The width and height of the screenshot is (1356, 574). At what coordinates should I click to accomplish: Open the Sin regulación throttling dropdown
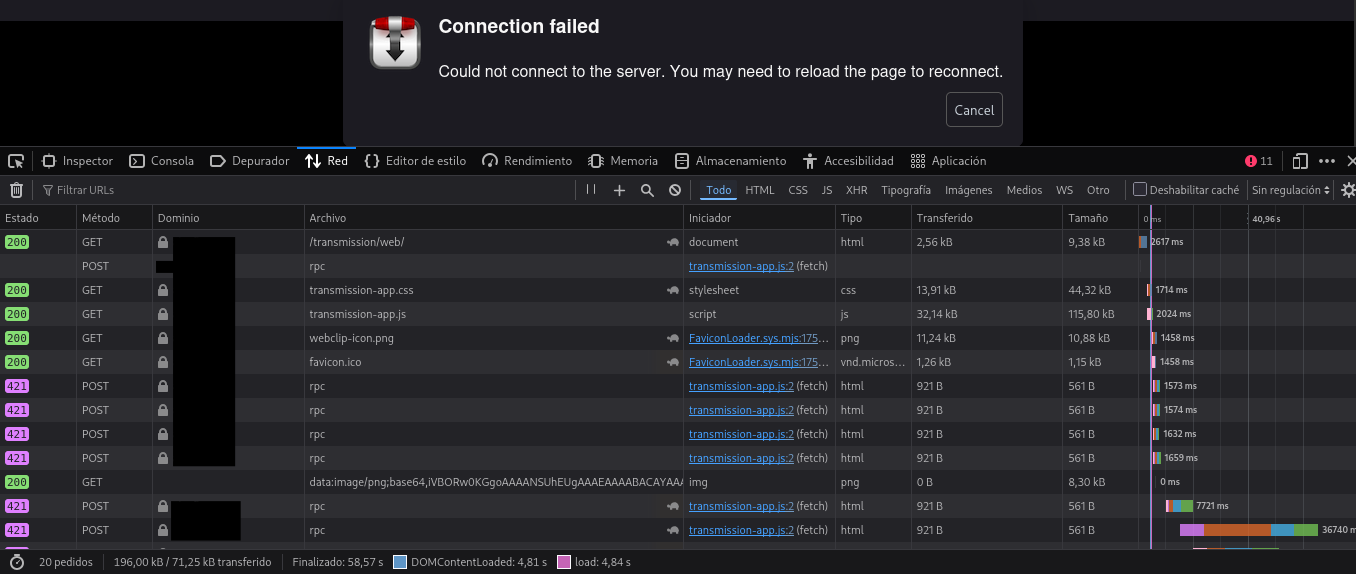[1291, 190]
